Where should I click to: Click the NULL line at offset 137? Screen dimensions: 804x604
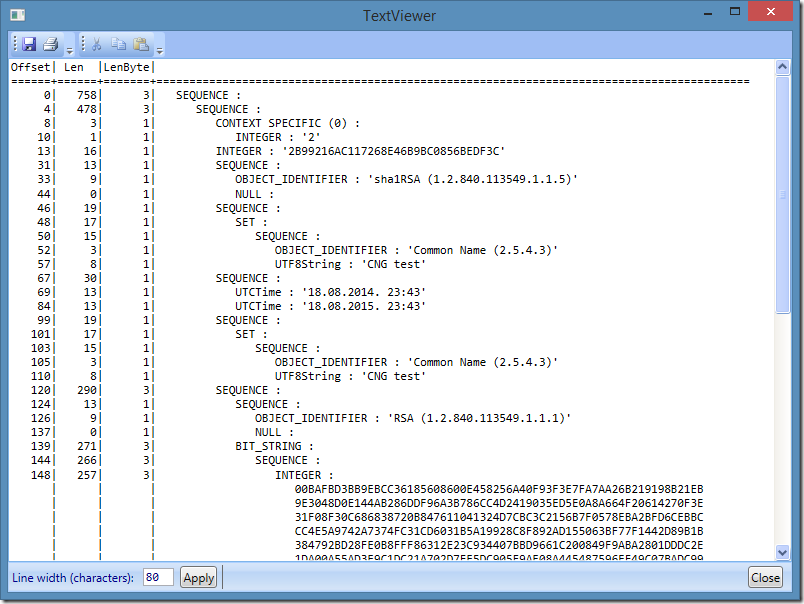point(274,432)
